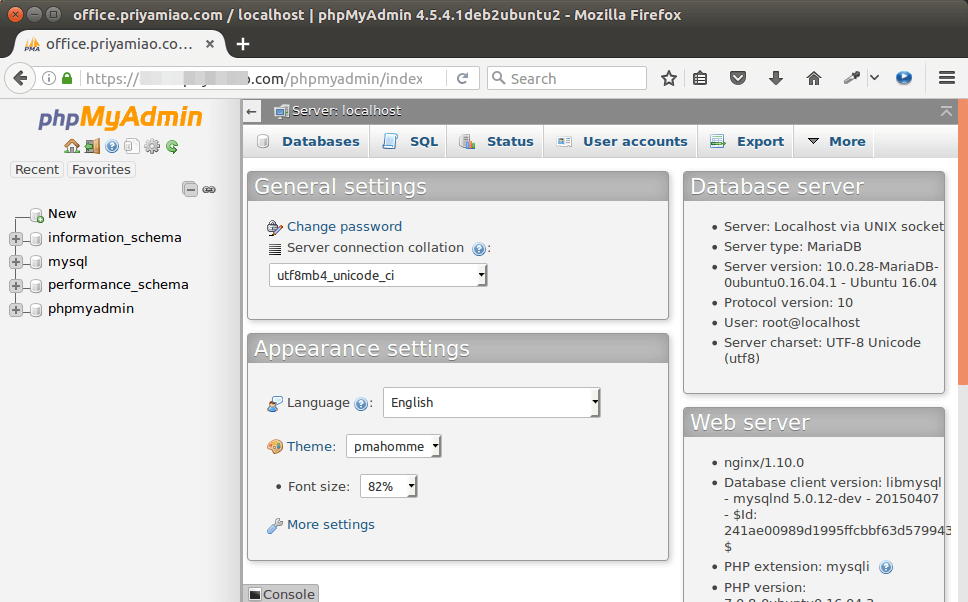Image resolution: width=968 pixels, height=602 pixels.
Task: Expand the mysql database tree node
Action: [x=16, y=262]
